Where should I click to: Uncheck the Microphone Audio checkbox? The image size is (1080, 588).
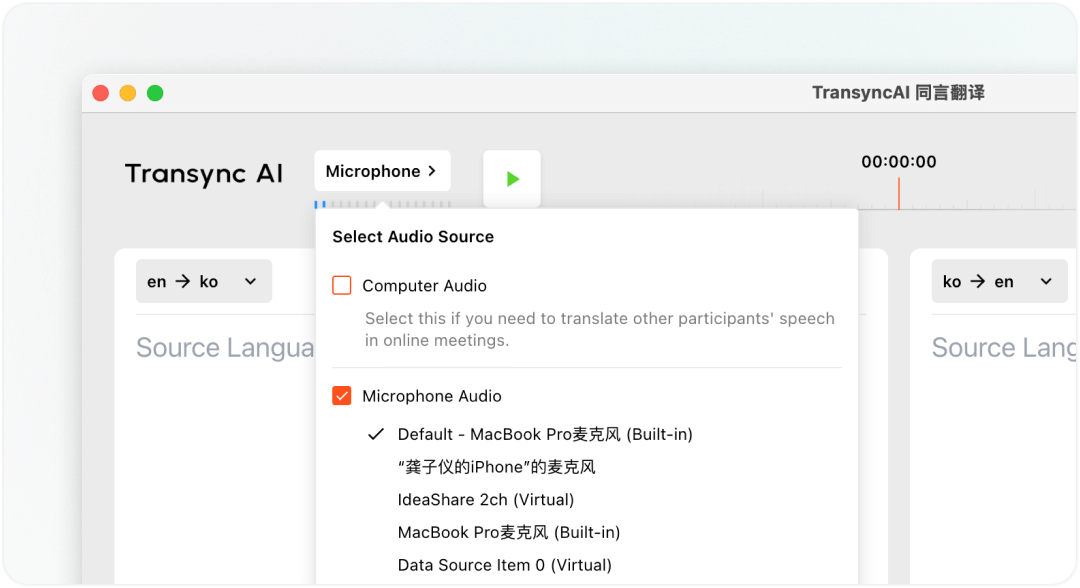342,395
